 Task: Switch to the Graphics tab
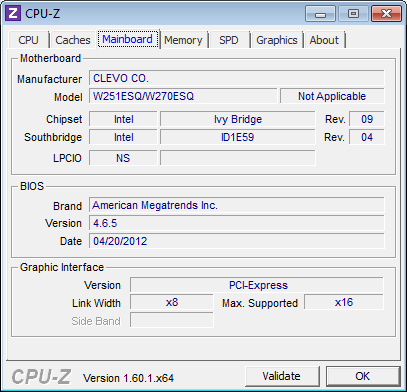tap(277, 40)
